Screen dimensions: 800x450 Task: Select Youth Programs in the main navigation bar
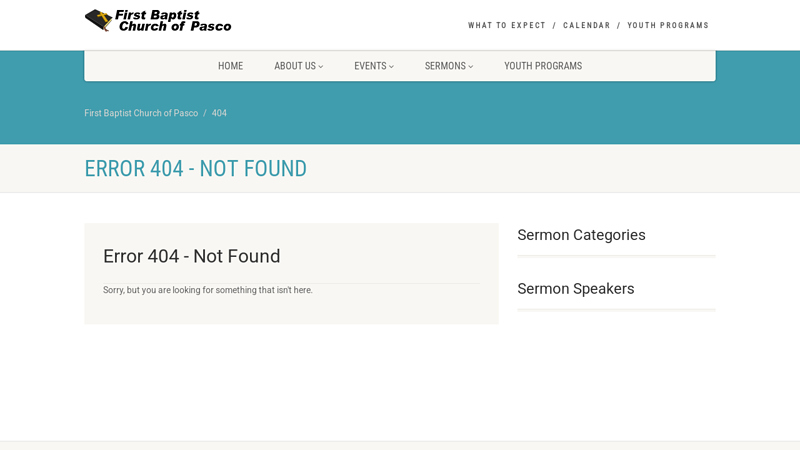point(543,66)
